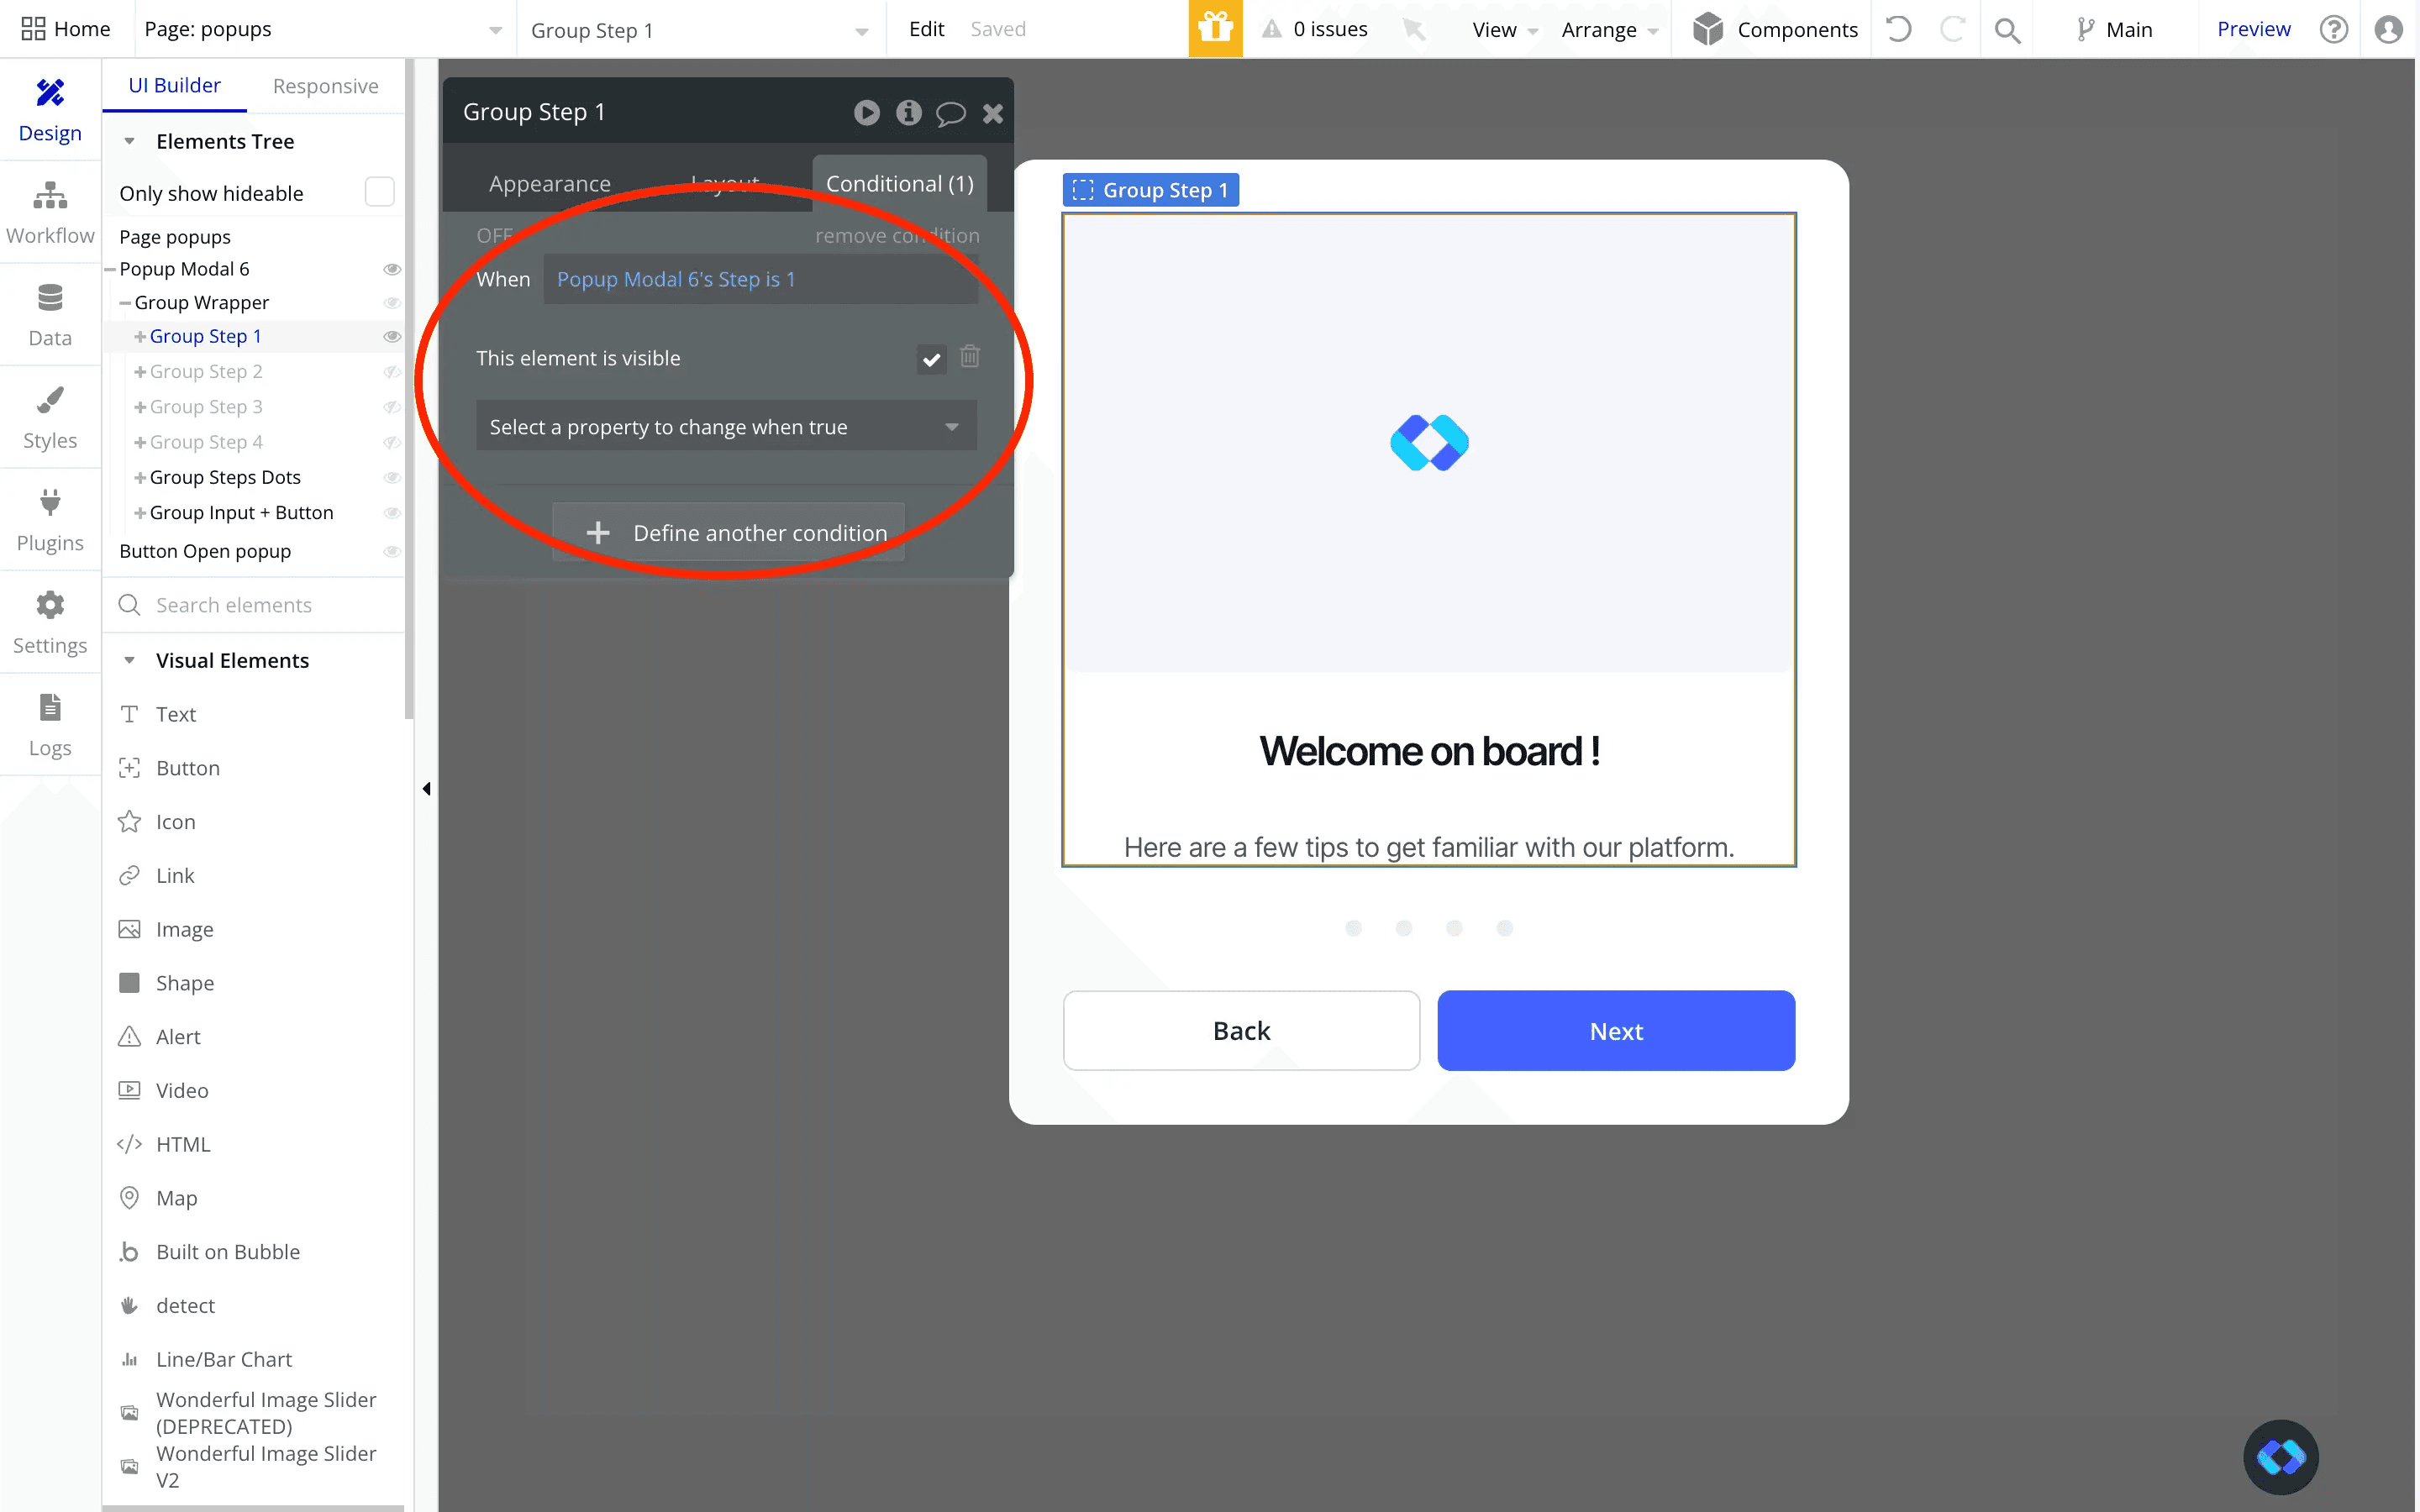Switch to the Responsive tab
2420x1512 pixels.
(324, 86)
